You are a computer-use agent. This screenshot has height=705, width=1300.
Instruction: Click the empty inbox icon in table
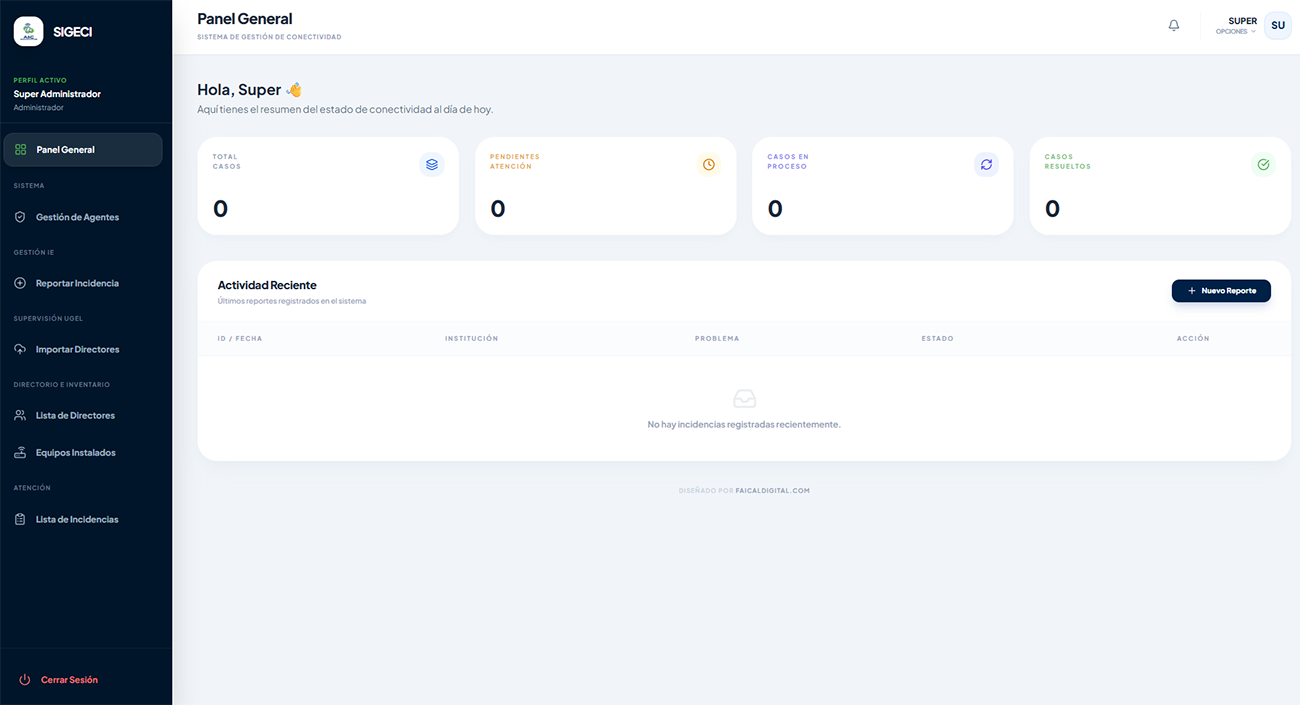tap(744, 399)
